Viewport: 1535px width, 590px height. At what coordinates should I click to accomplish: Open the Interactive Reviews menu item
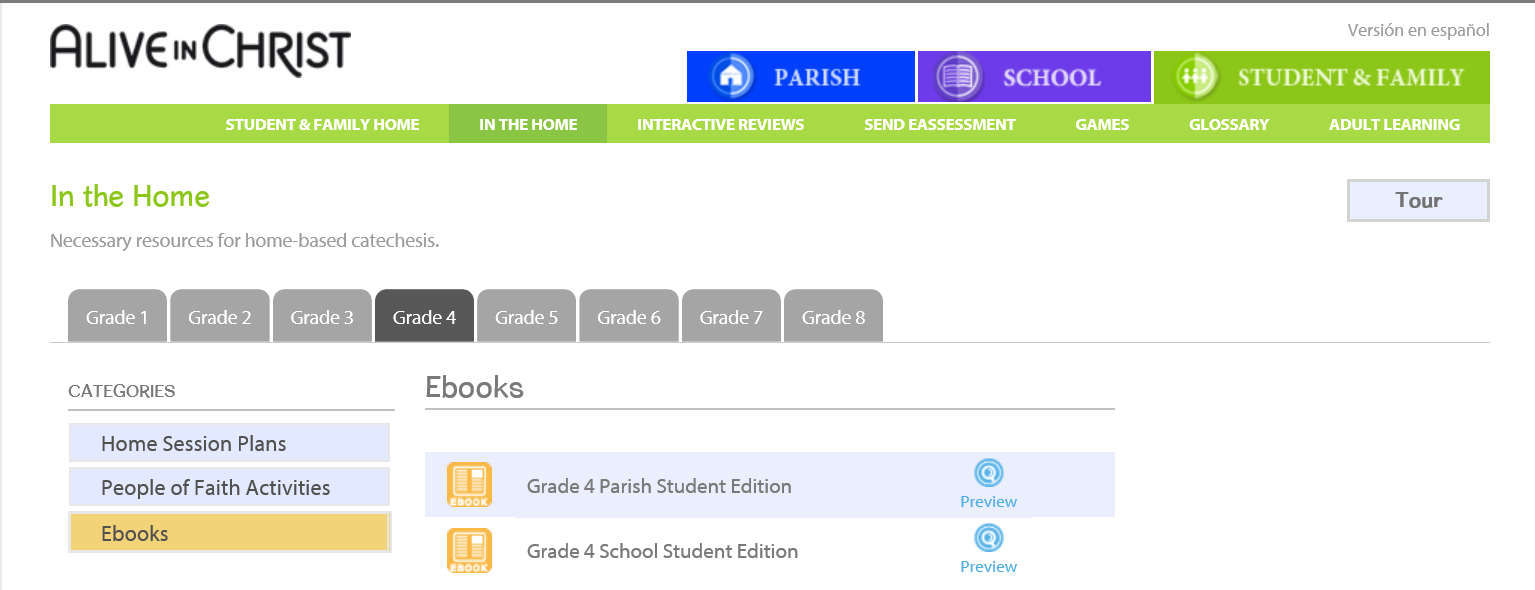[721, 124]
